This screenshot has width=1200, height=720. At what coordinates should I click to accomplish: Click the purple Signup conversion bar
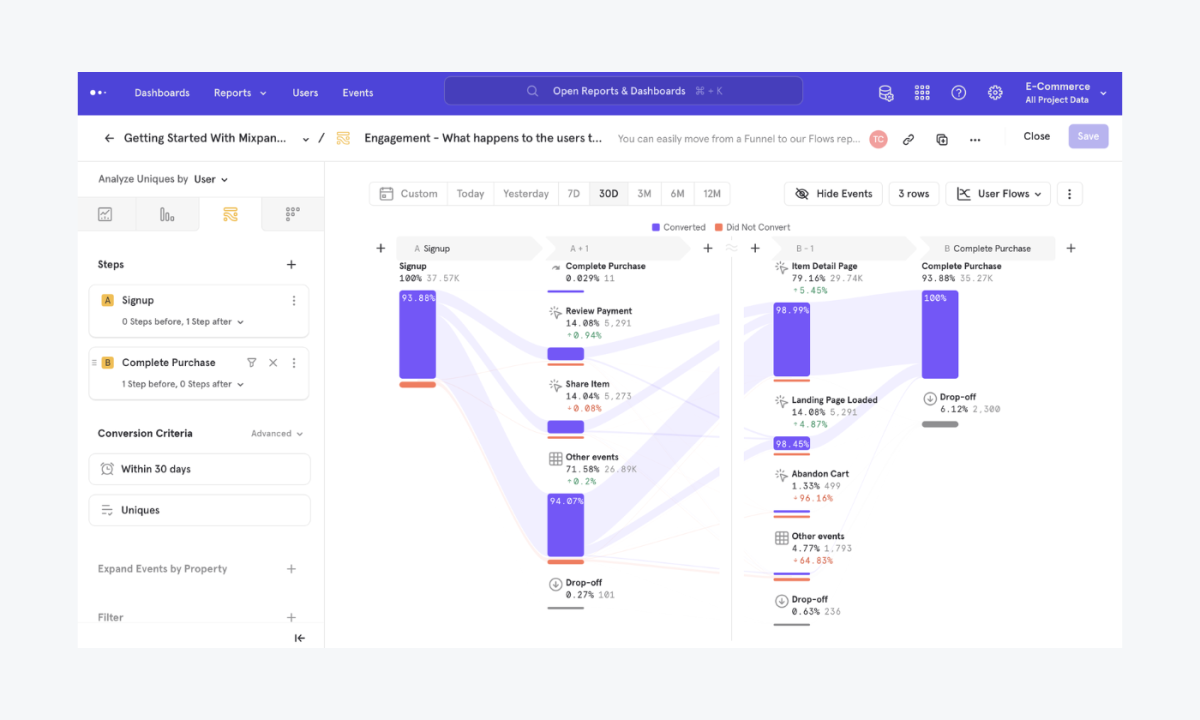[x=417, y=335]
